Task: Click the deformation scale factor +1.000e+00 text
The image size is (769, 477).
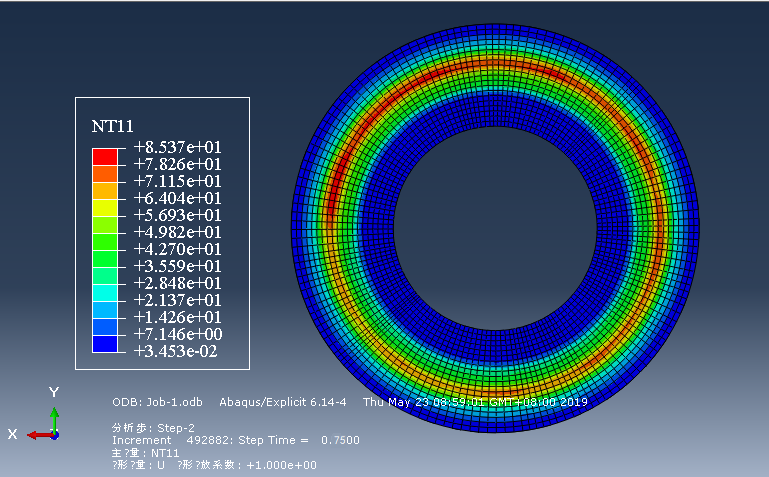Action: pos(282,465)
